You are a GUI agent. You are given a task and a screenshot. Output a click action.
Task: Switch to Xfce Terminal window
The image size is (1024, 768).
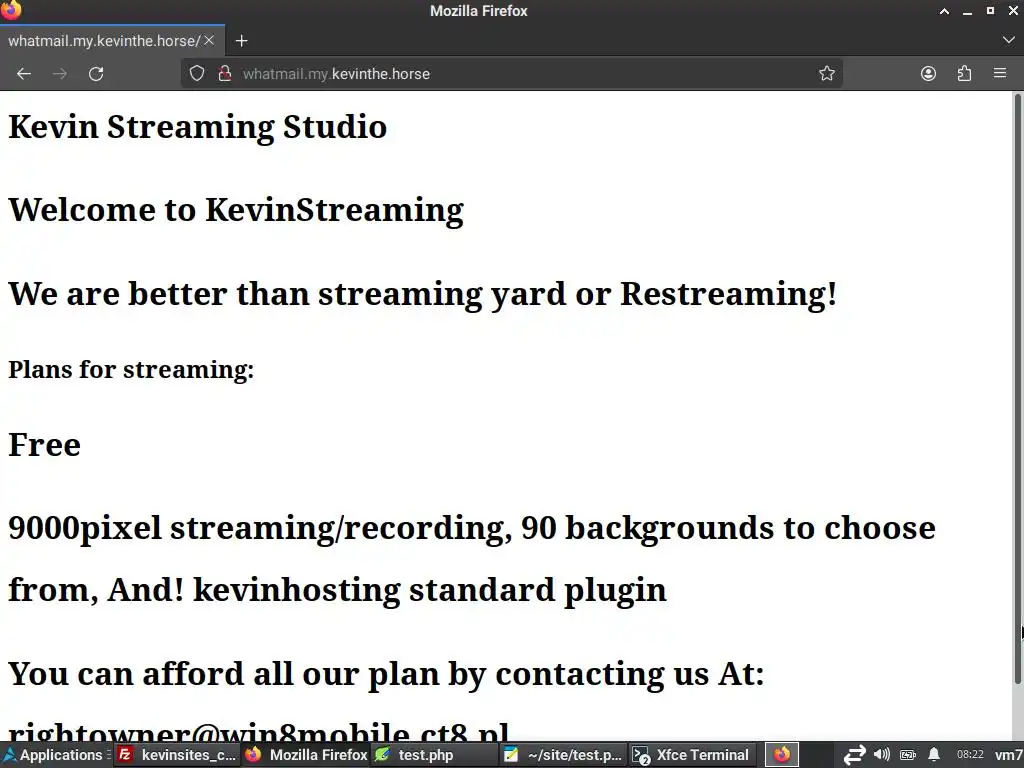click(691, 755)
